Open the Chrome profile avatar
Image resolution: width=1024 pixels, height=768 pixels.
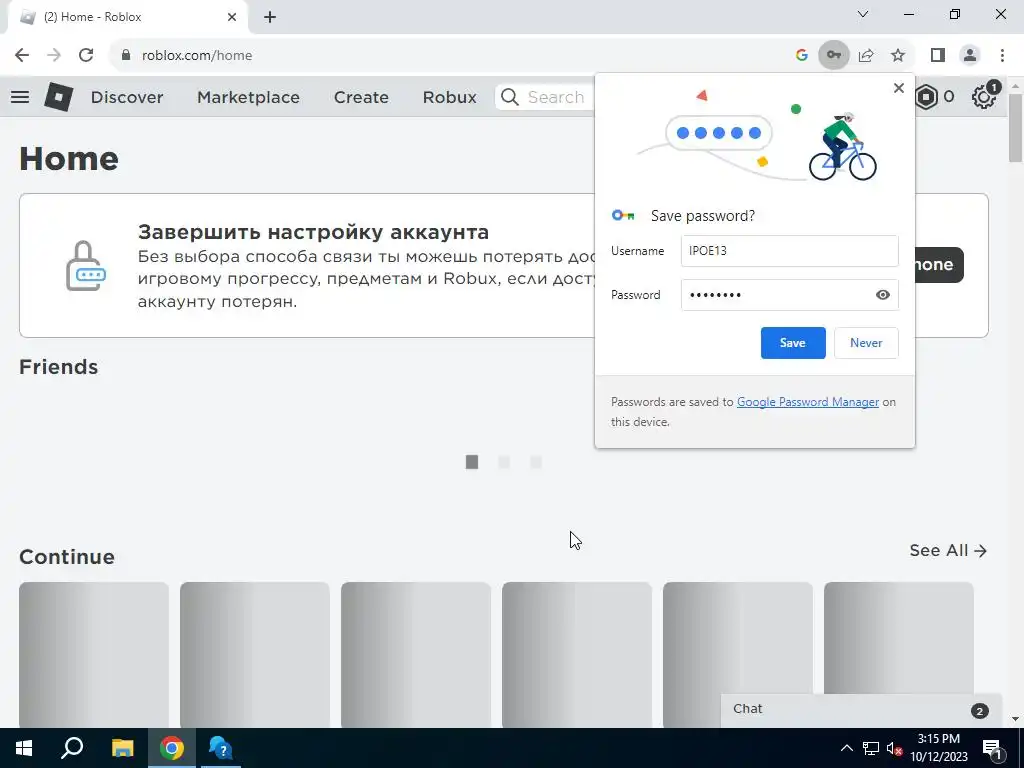(970, 55)
